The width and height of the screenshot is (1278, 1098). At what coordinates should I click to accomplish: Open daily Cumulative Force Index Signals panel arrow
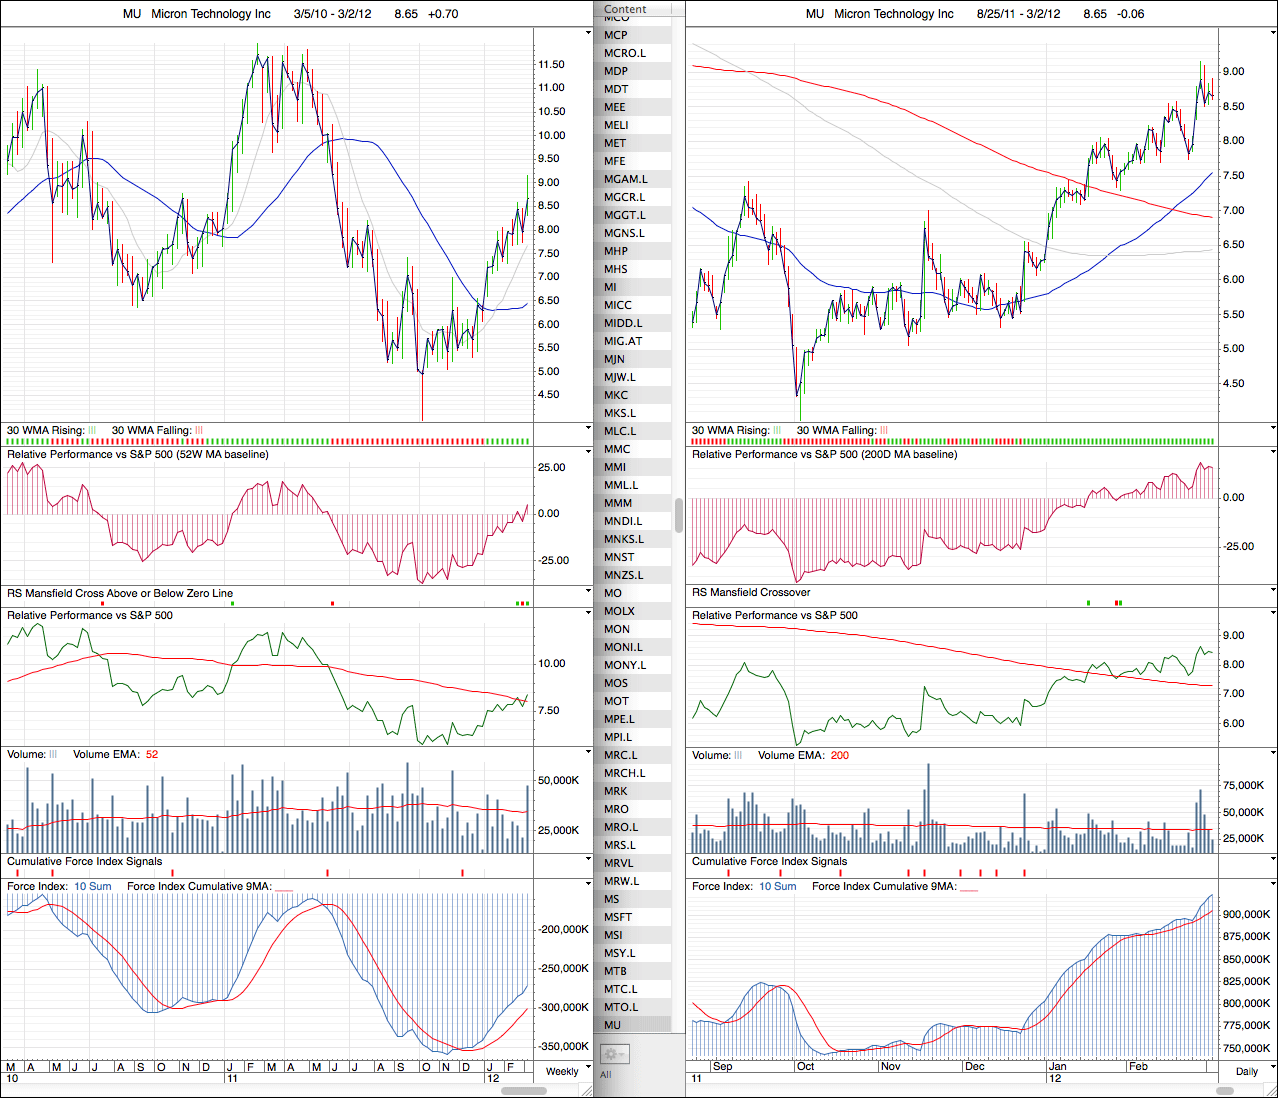click(1272, 860)
